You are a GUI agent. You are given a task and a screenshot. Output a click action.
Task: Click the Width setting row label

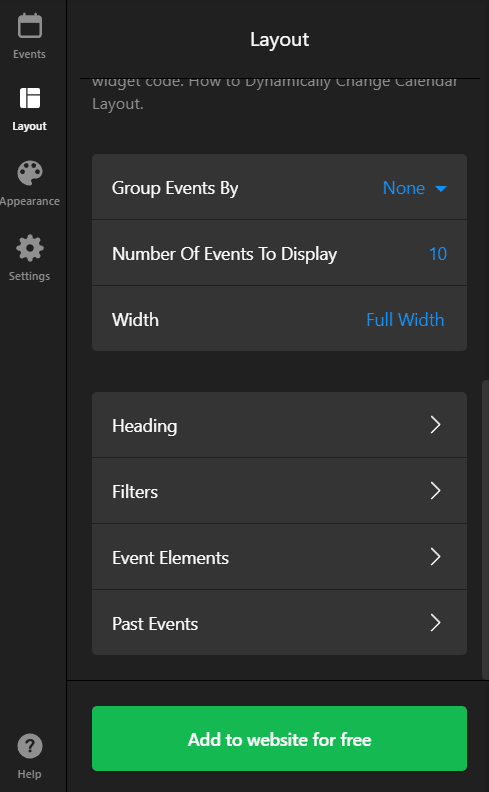135,320
